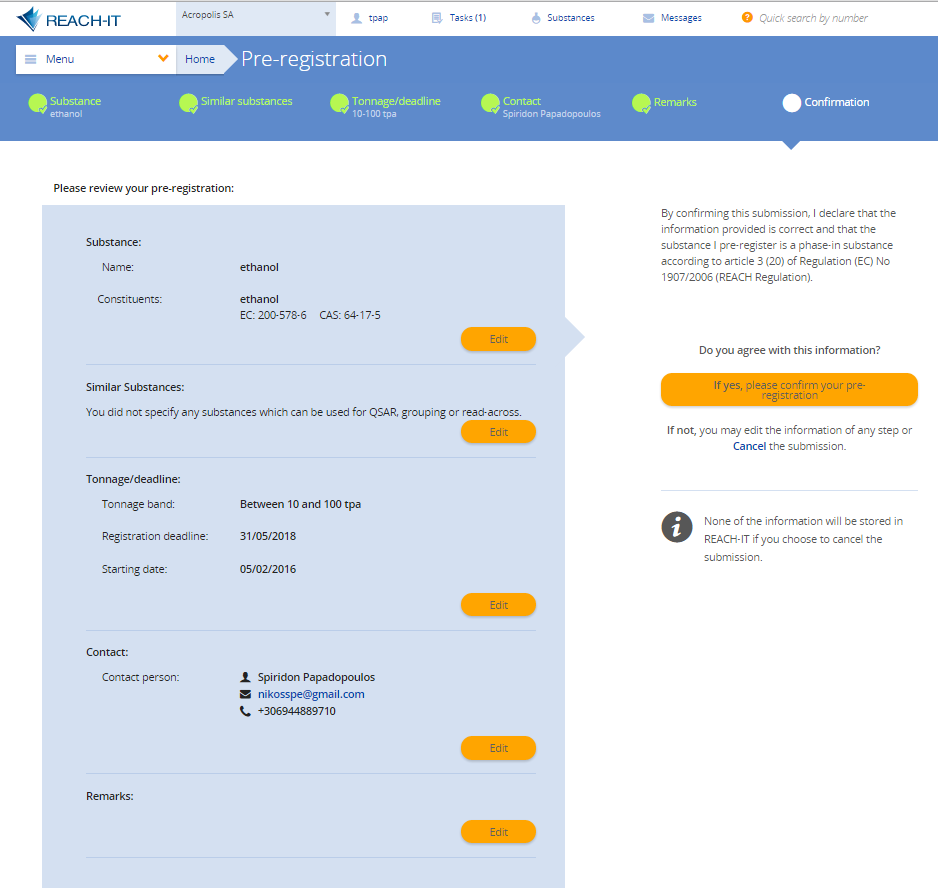Open the Substances menu item

[x=571, y=18]
